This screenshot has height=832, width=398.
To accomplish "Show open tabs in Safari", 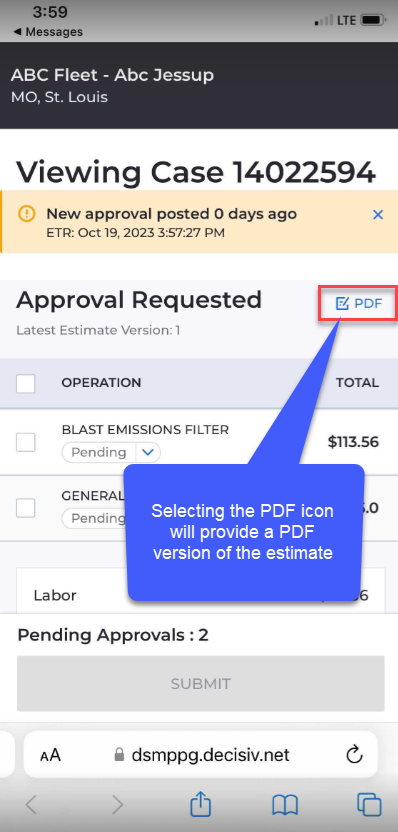I will click(x=369, y=805).
